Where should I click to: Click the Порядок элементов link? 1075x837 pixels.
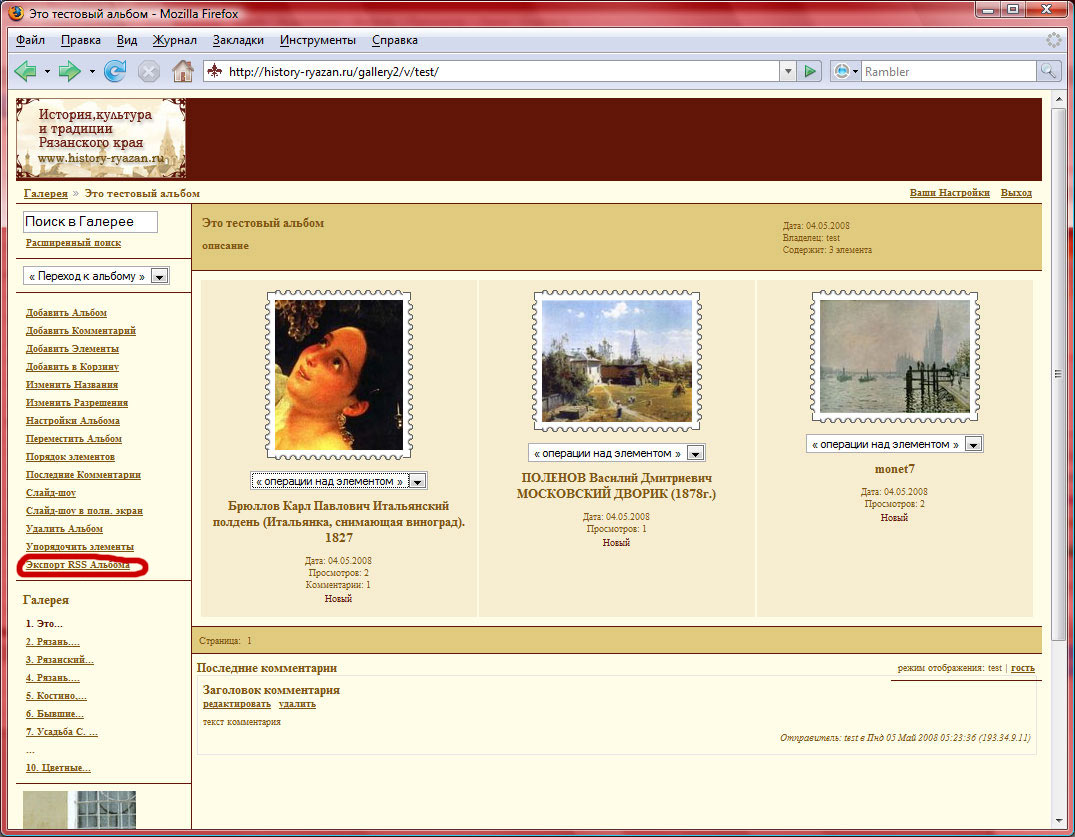(71, 457)
